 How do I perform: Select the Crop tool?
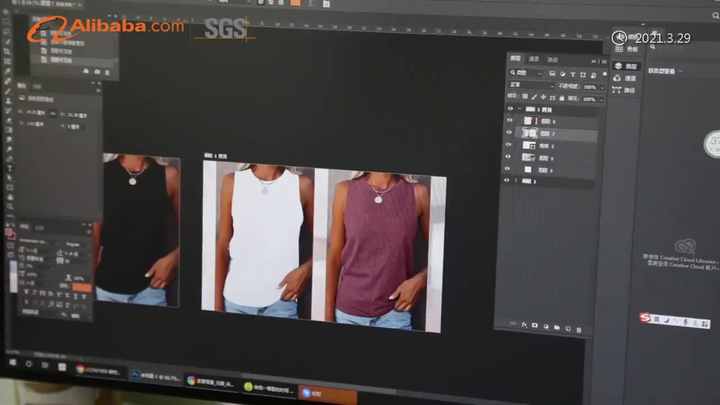tap(7, 51)
